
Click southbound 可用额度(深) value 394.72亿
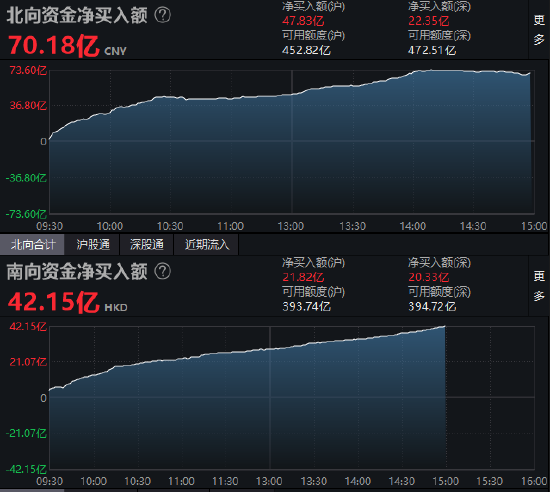[432, 307]
